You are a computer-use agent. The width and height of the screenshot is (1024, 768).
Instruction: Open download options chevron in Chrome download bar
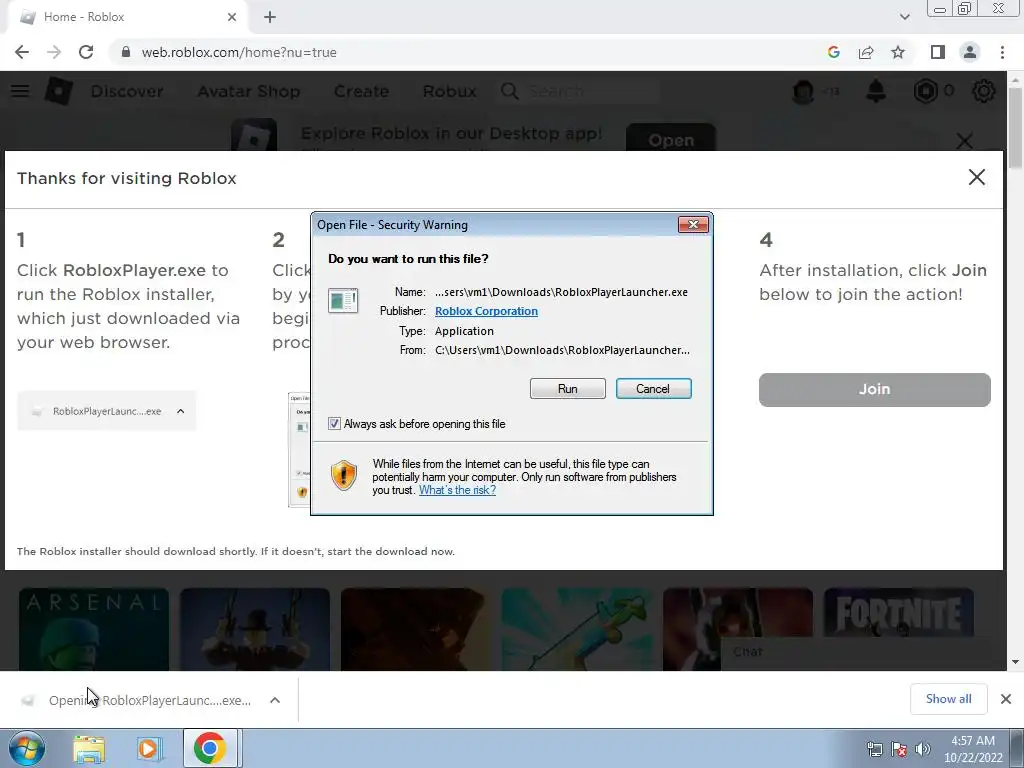click(275, 700)
